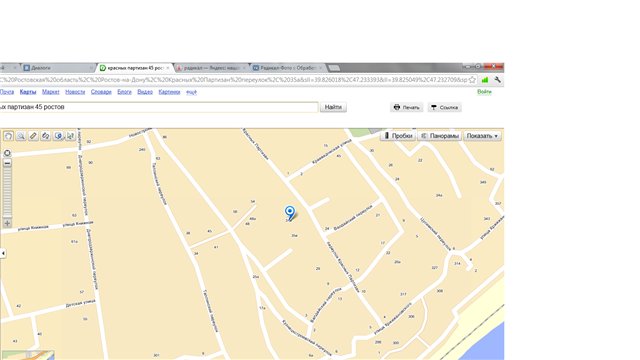Switch to the Радикал-Фото tab

pos(287,68)
